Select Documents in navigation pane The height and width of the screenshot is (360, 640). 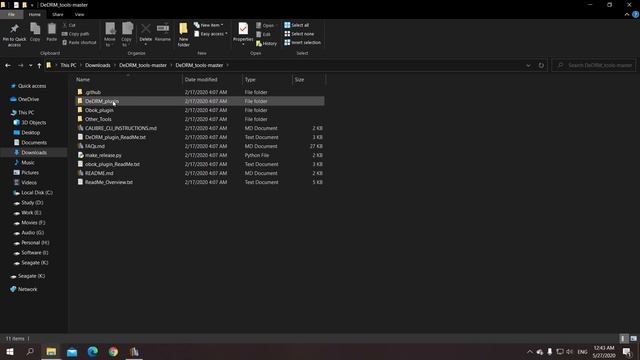point(34,142)
